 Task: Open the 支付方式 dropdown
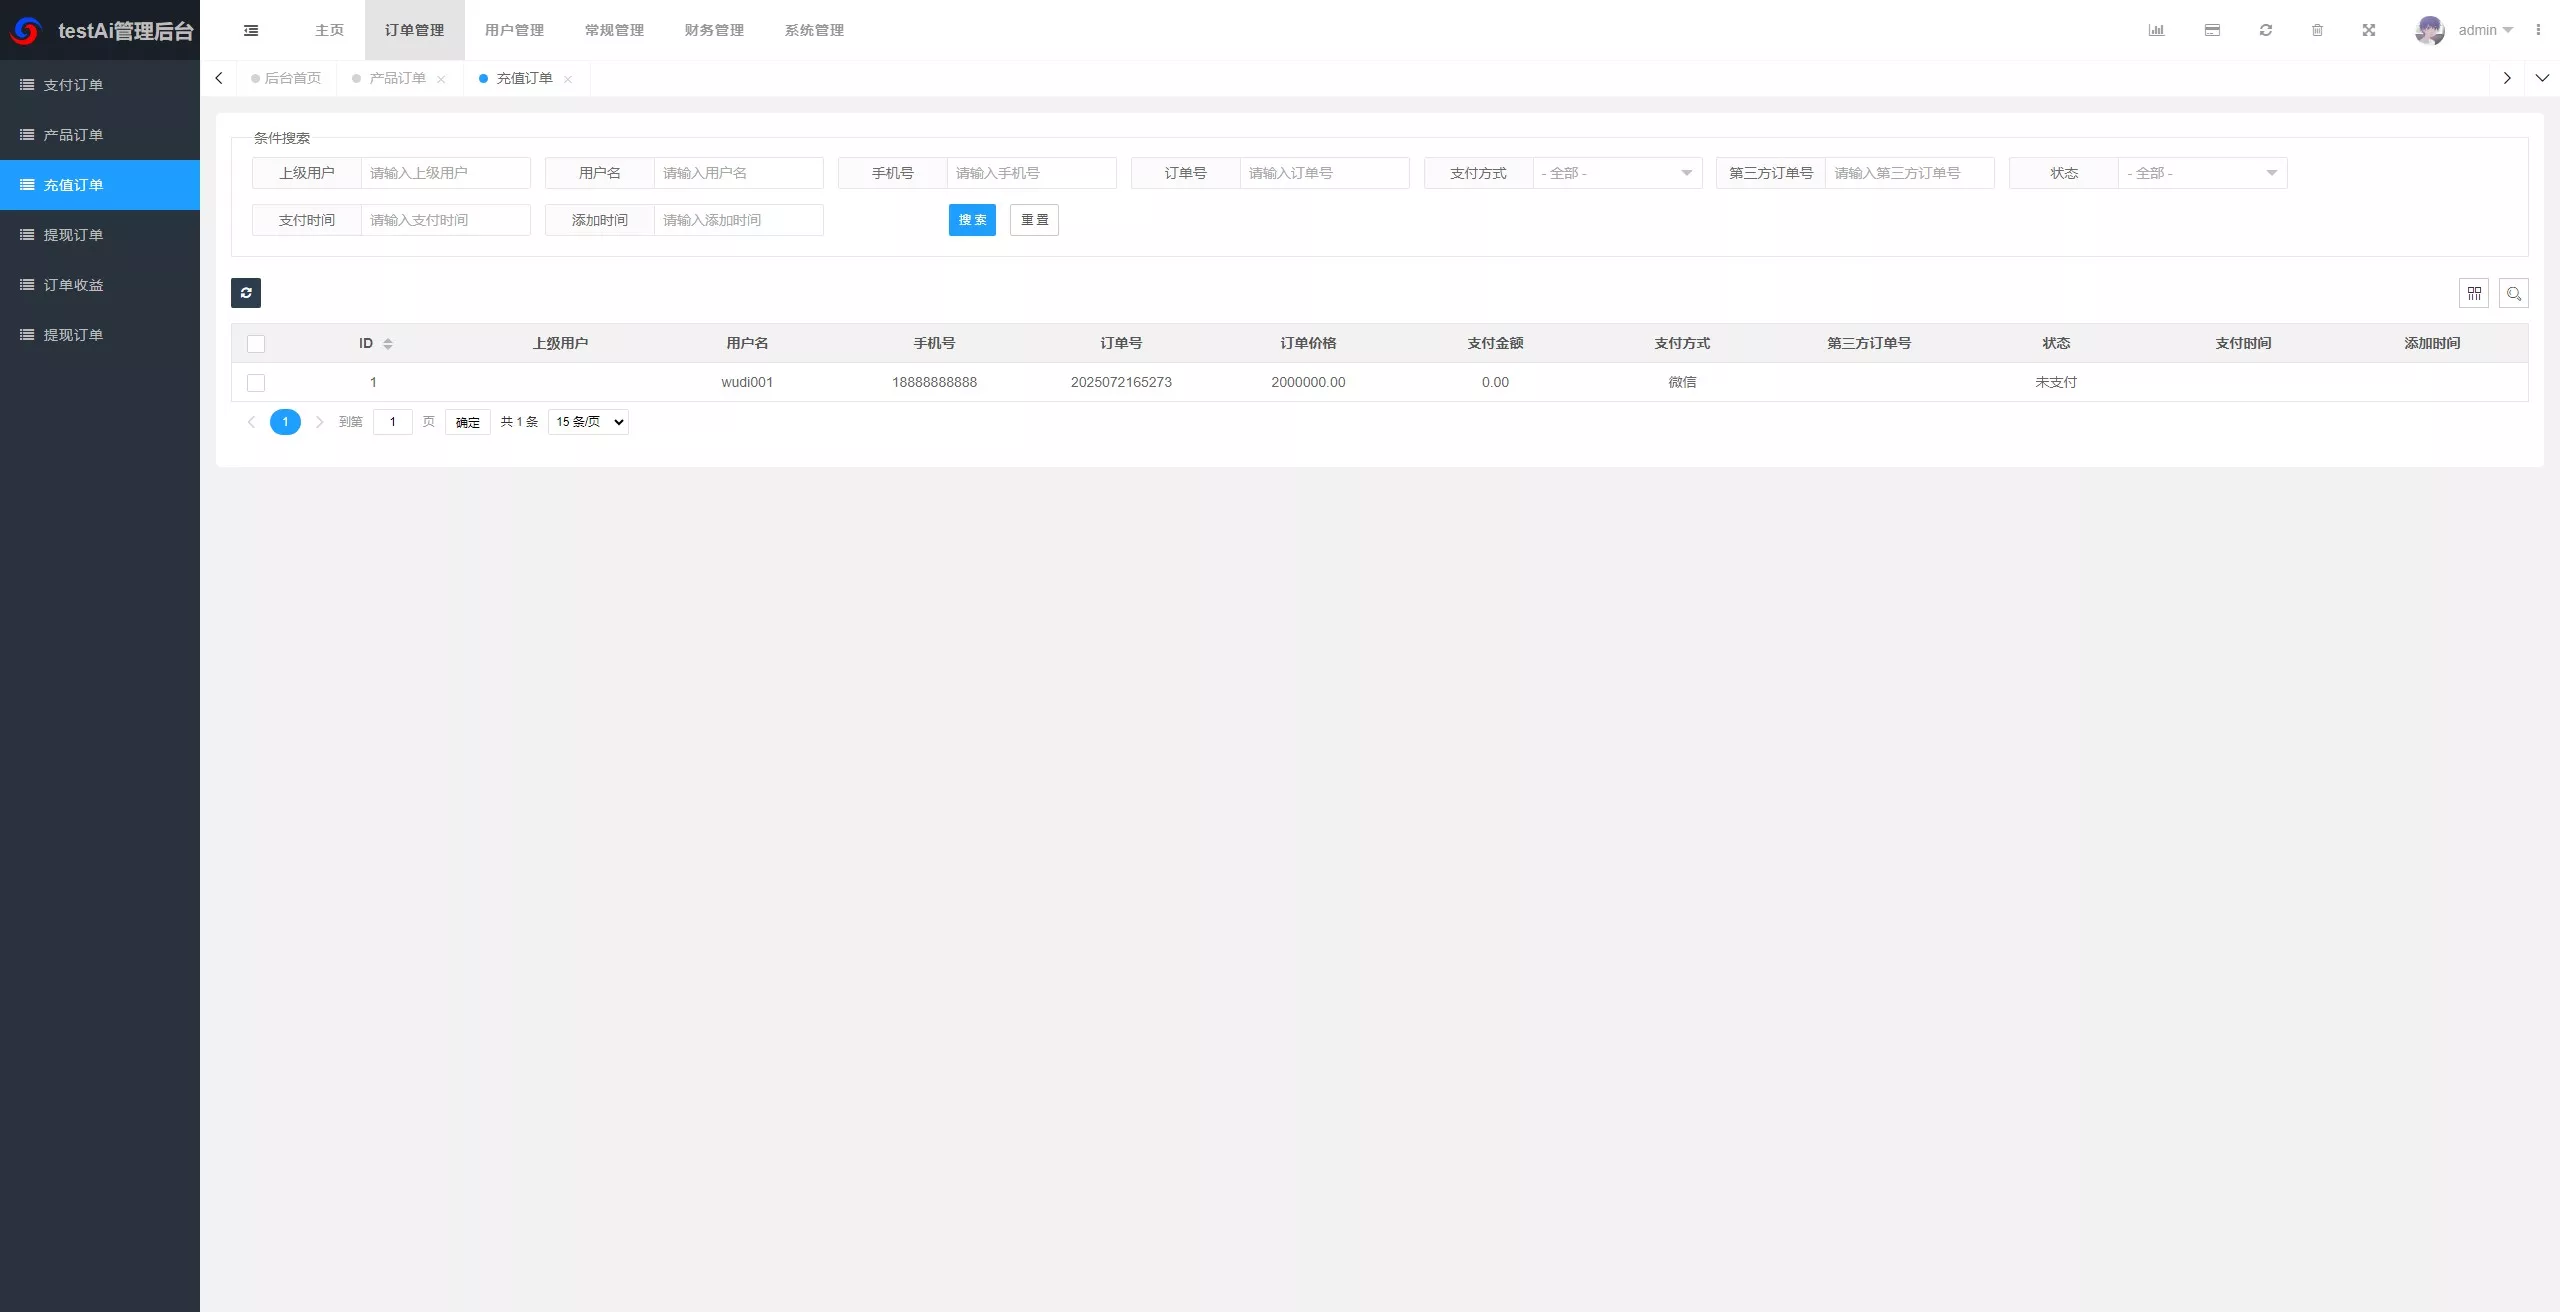(x=1617, y=173)
